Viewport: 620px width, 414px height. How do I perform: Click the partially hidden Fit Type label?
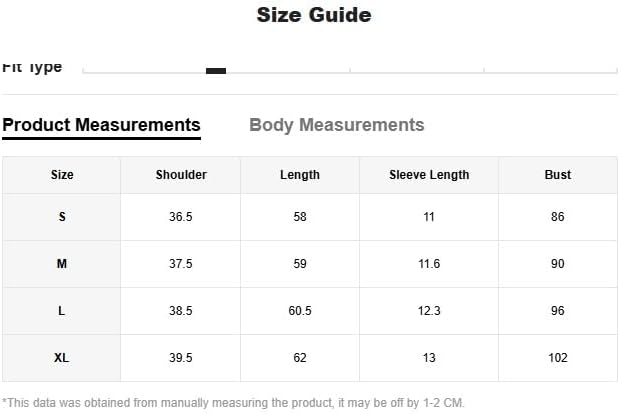(32, 67)
